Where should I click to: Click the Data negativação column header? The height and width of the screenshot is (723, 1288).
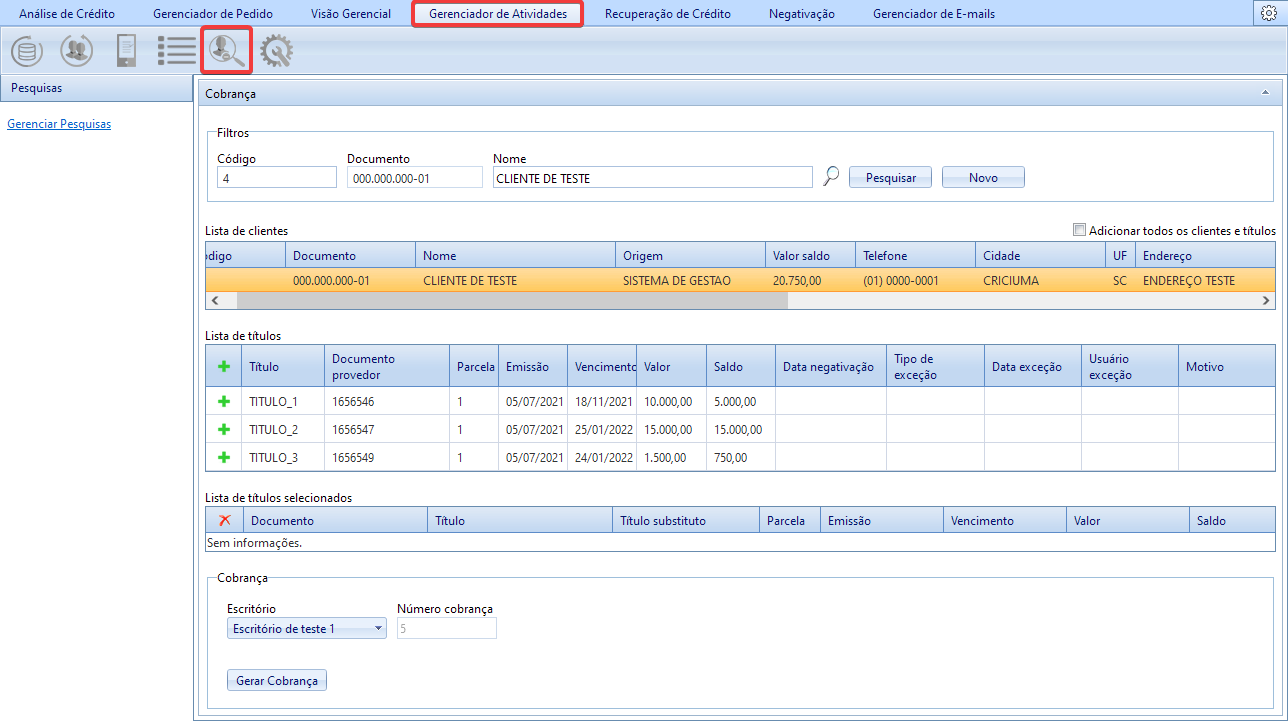pos(829,367)
